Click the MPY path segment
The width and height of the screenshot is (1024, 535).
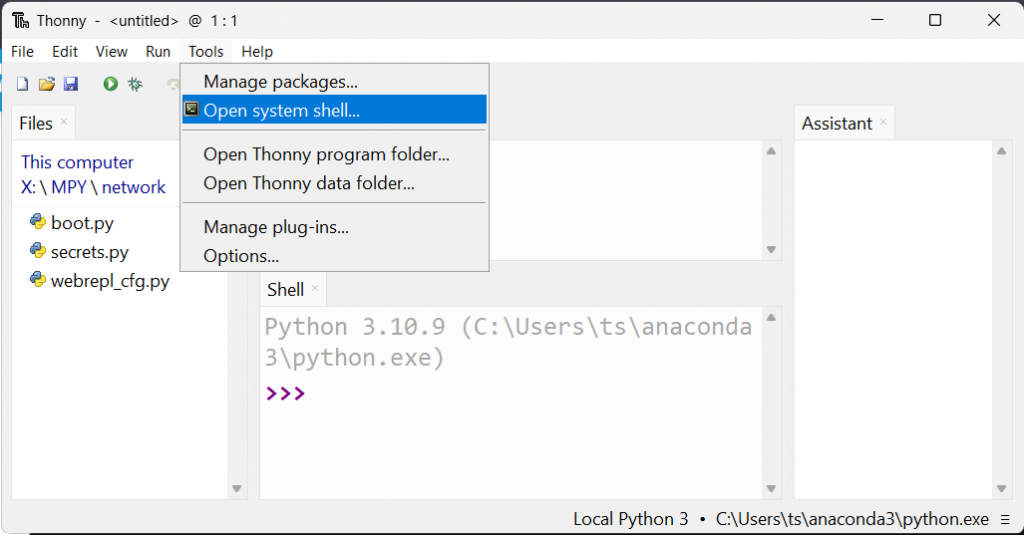tap(69, 187)
